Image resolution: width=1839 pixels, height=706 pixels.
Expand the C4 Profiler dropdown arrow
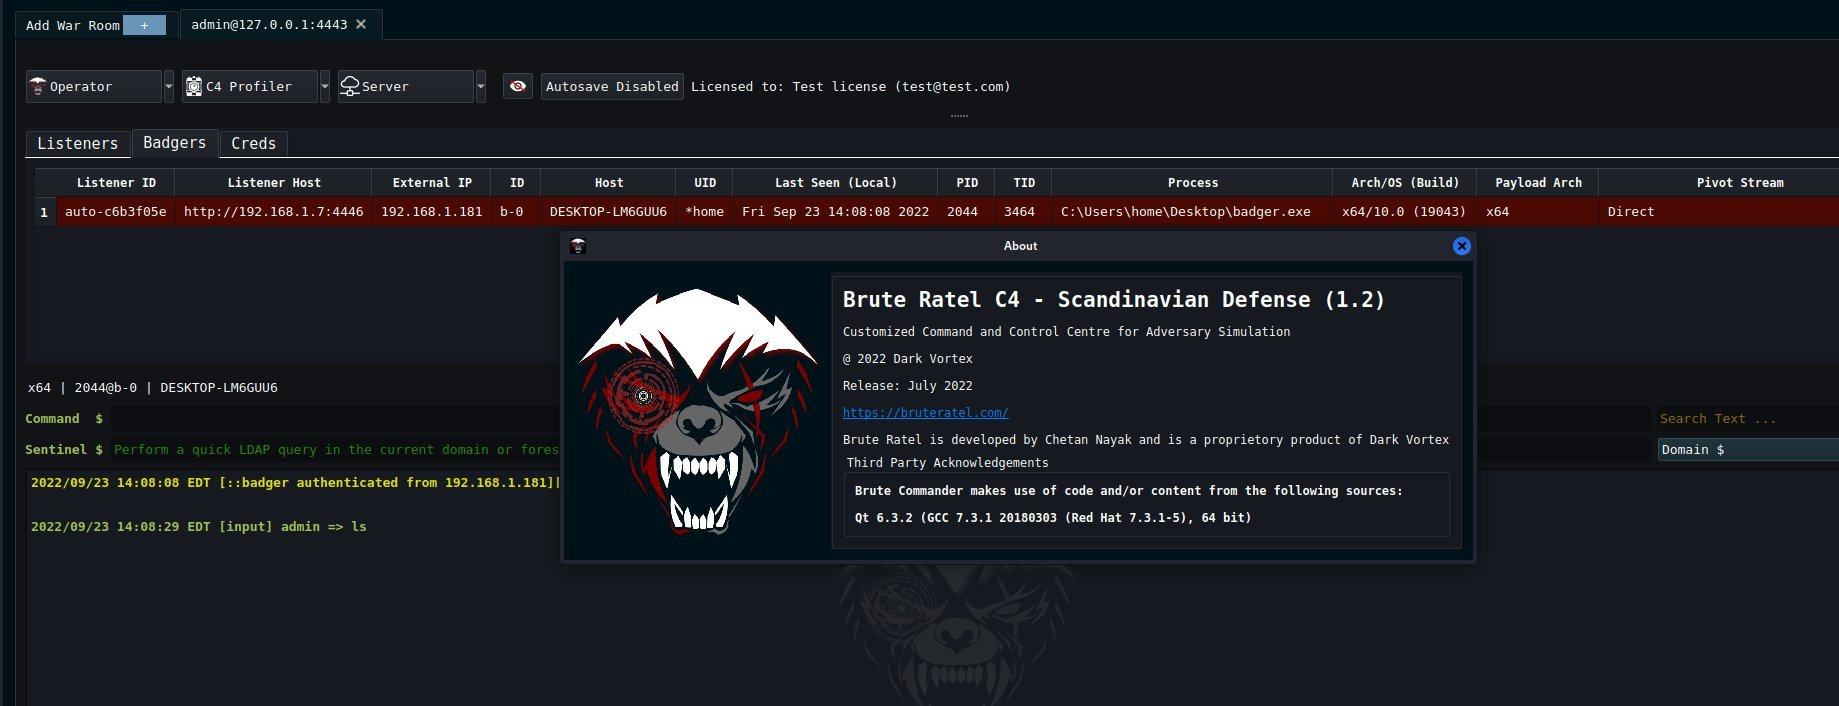(324, 86)
